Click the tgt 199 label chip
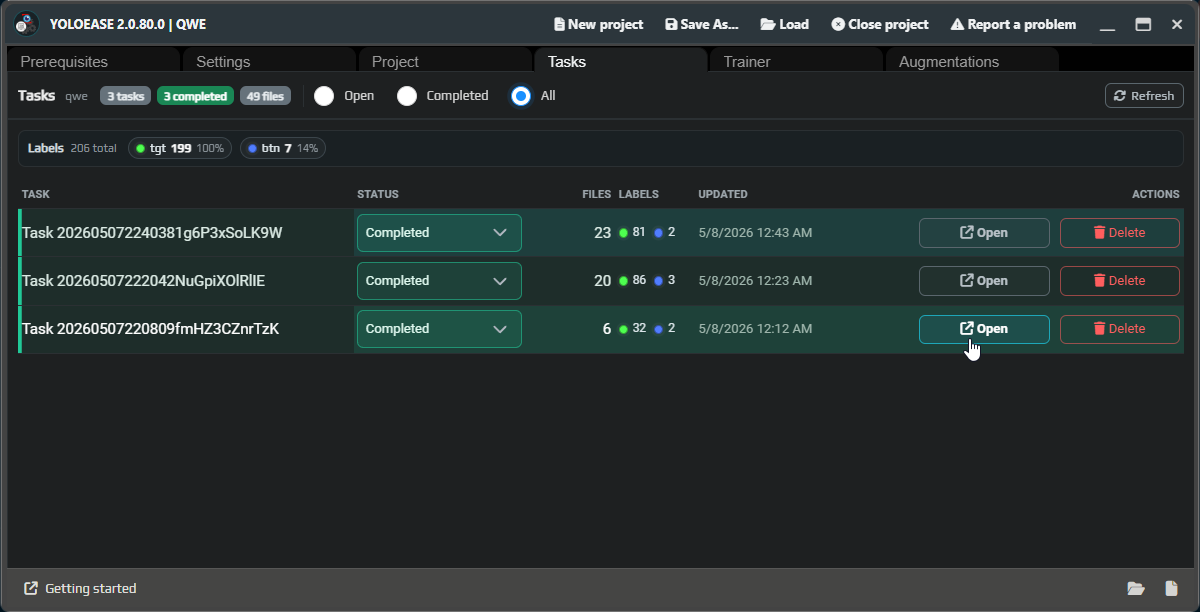 (x=180, y=148)
